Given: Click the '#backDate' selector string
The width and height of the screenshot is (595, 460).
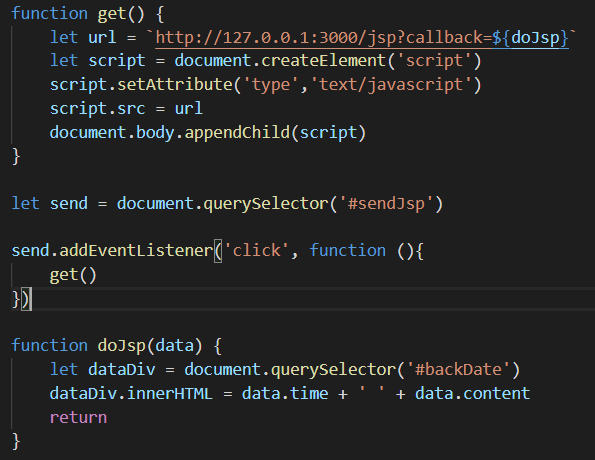Looking at the screenshot, I should click(458, 370).
